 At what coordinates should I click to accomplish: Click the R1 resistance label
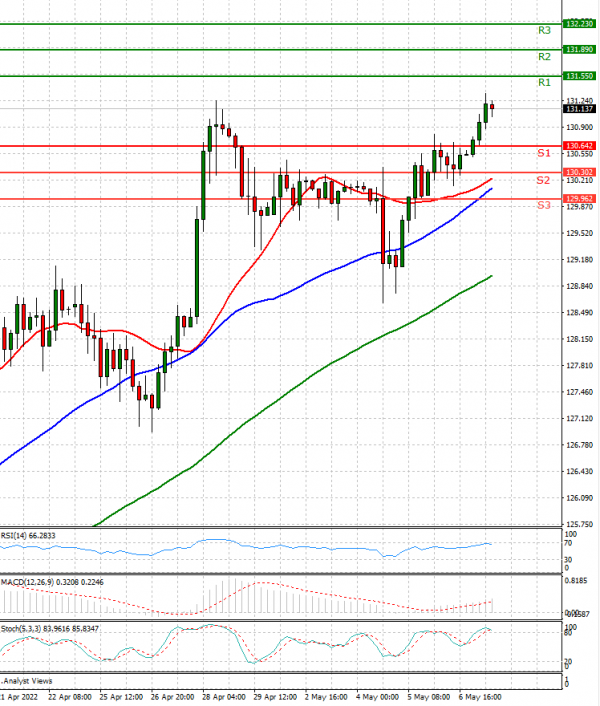(x=544, y=82)
